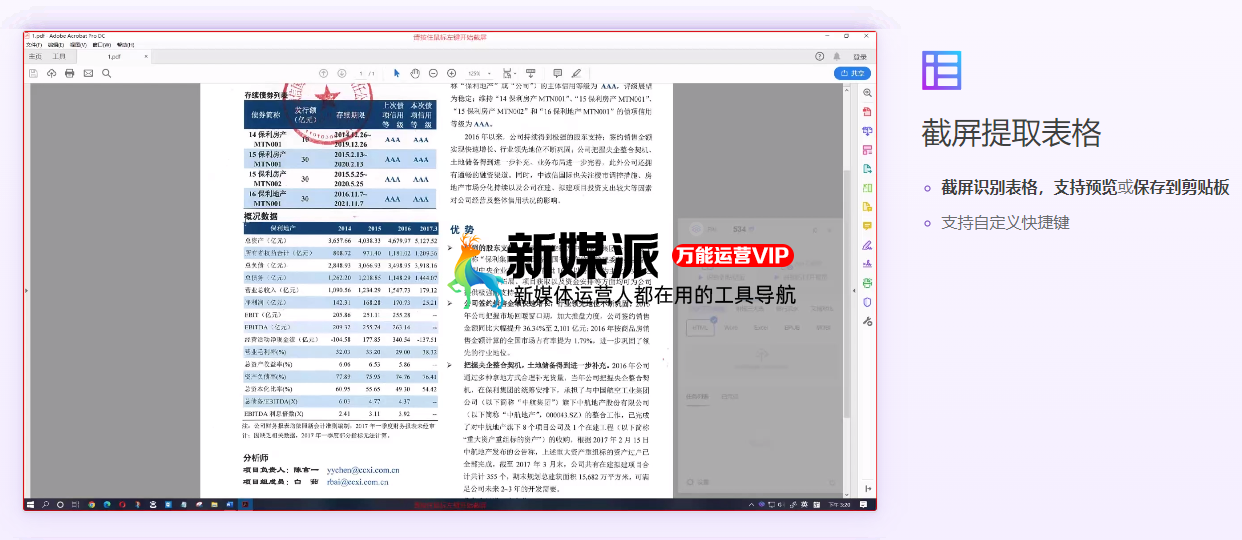This screenshot has height=540, width=1242.
Task: Expand the left navigation pane arrow
Action: tap(27, 290)
